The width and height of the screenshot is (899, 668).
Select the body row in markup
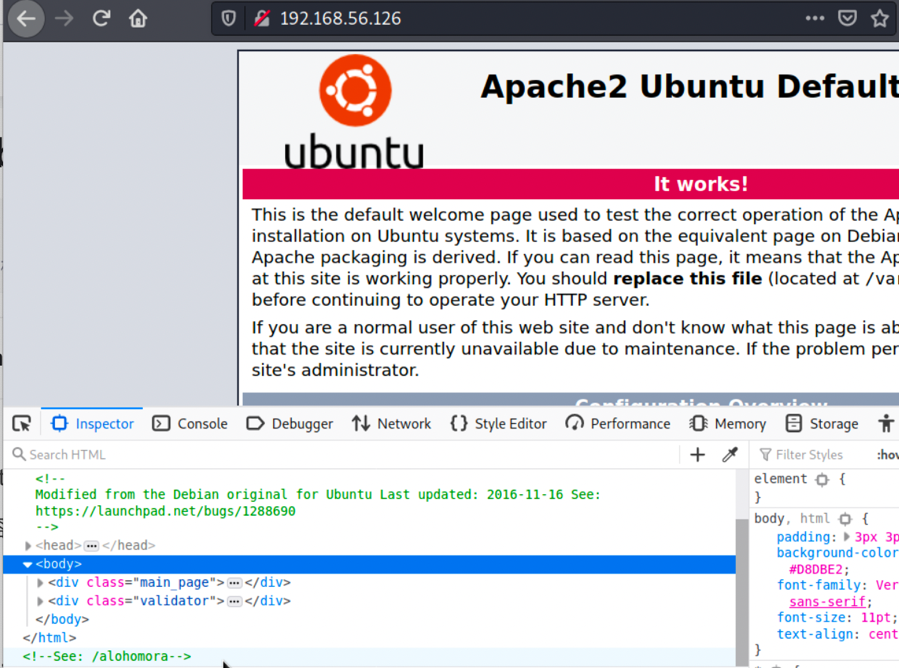pos(369,564)
